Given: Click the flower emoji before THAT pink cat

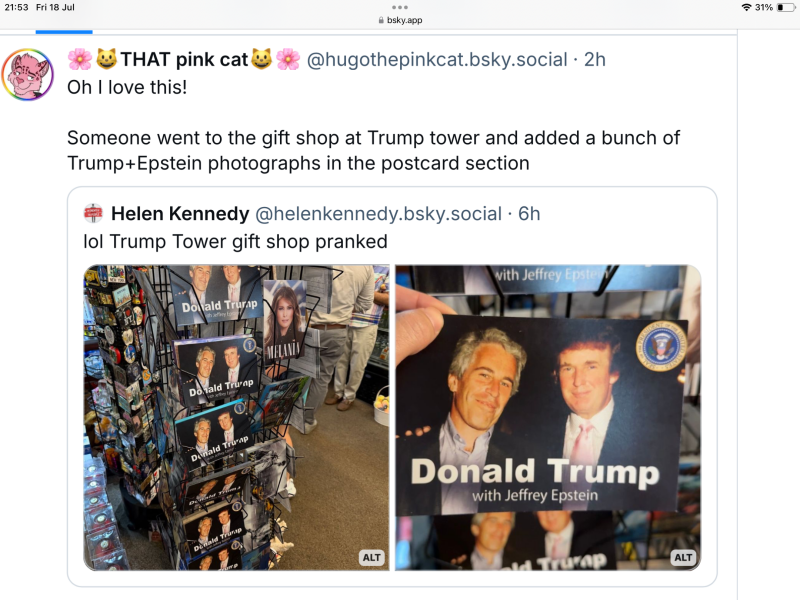Looking at the screenshot, I should pyautogui.click(x=76, y=60).
